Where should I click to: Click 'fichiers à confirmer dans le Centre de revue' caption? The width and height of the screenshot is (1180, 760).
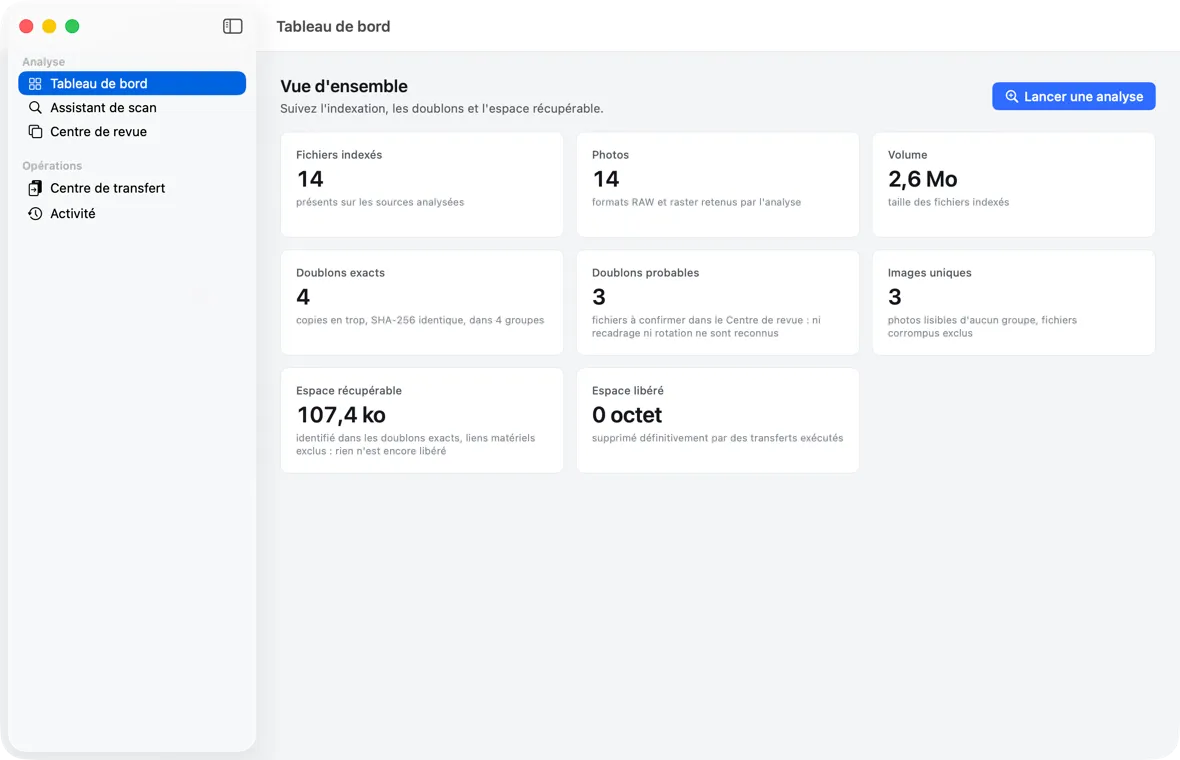click(706, 327)
